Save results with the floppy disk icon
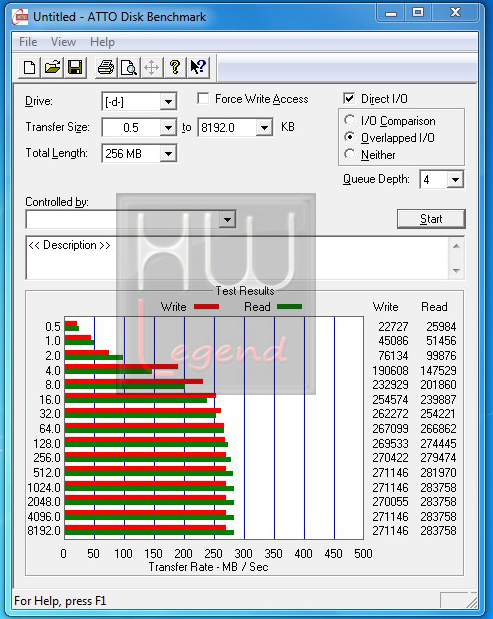This screenshot has height=619, width=493. (75, 68)
